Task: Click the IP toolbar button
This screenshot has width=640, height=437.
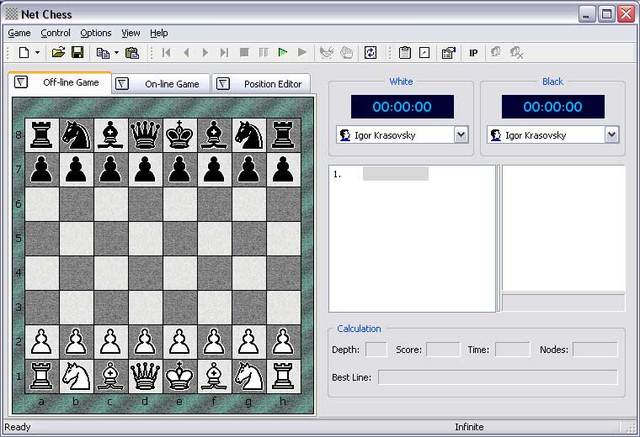Action: pos(473,53)
